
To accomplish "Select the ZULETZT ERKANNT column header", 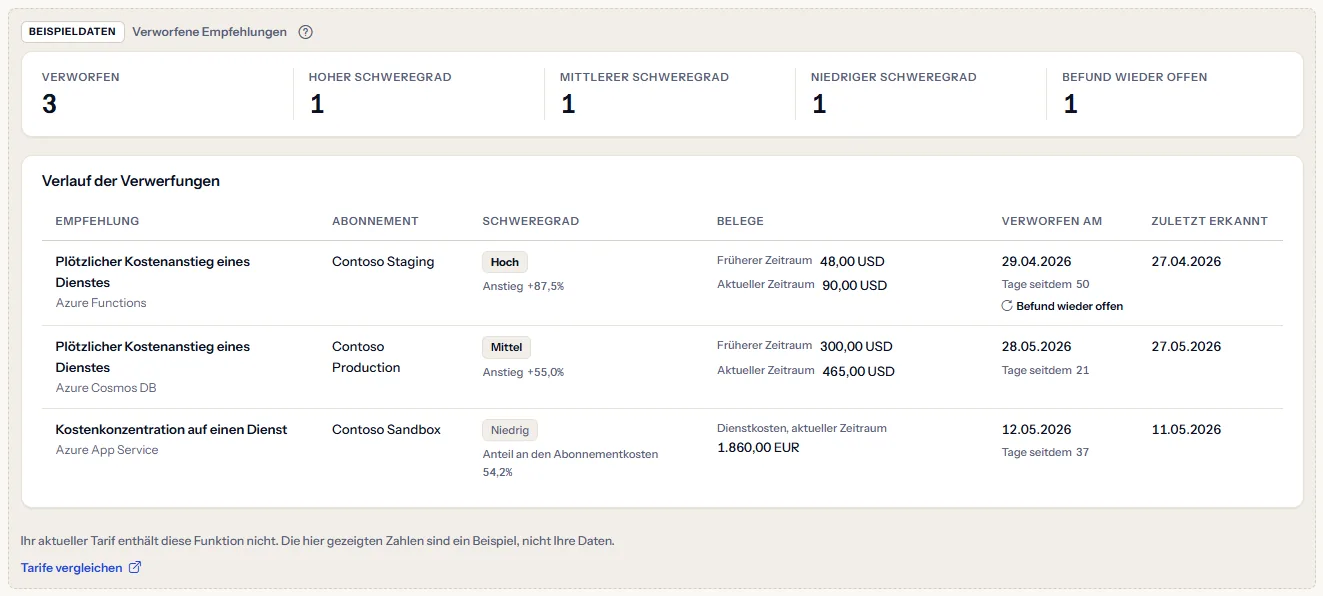I will 1209,221.
